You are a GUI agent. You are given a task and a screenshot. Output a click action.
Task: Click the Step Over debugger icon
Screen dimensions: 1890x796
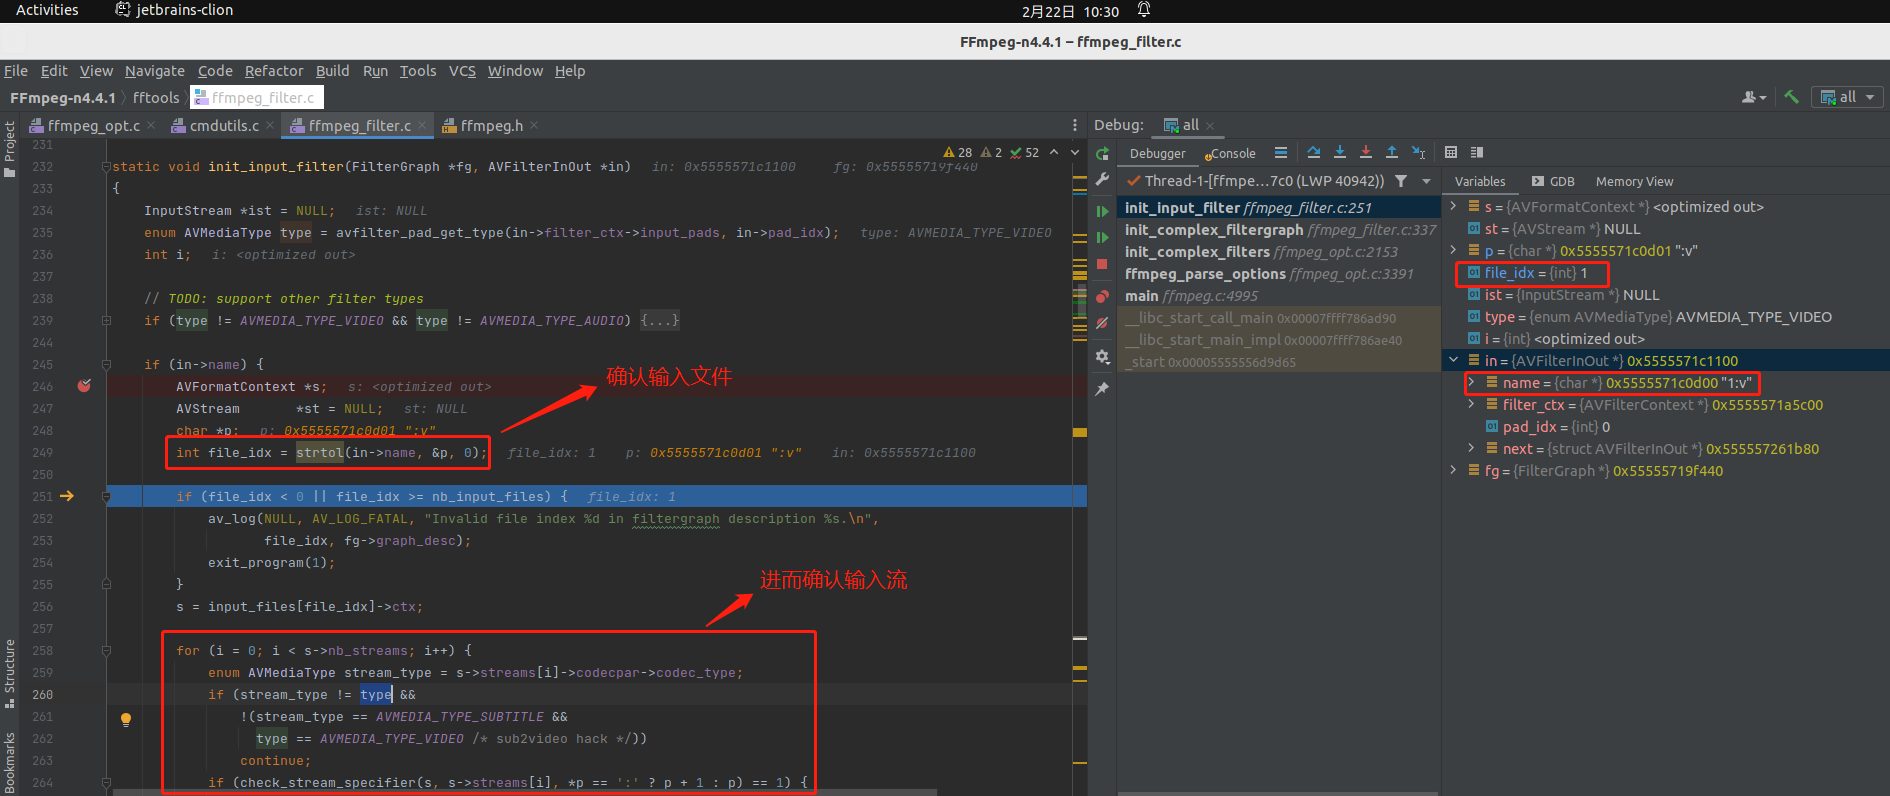pyautogui.click(x=1314, y=153)
